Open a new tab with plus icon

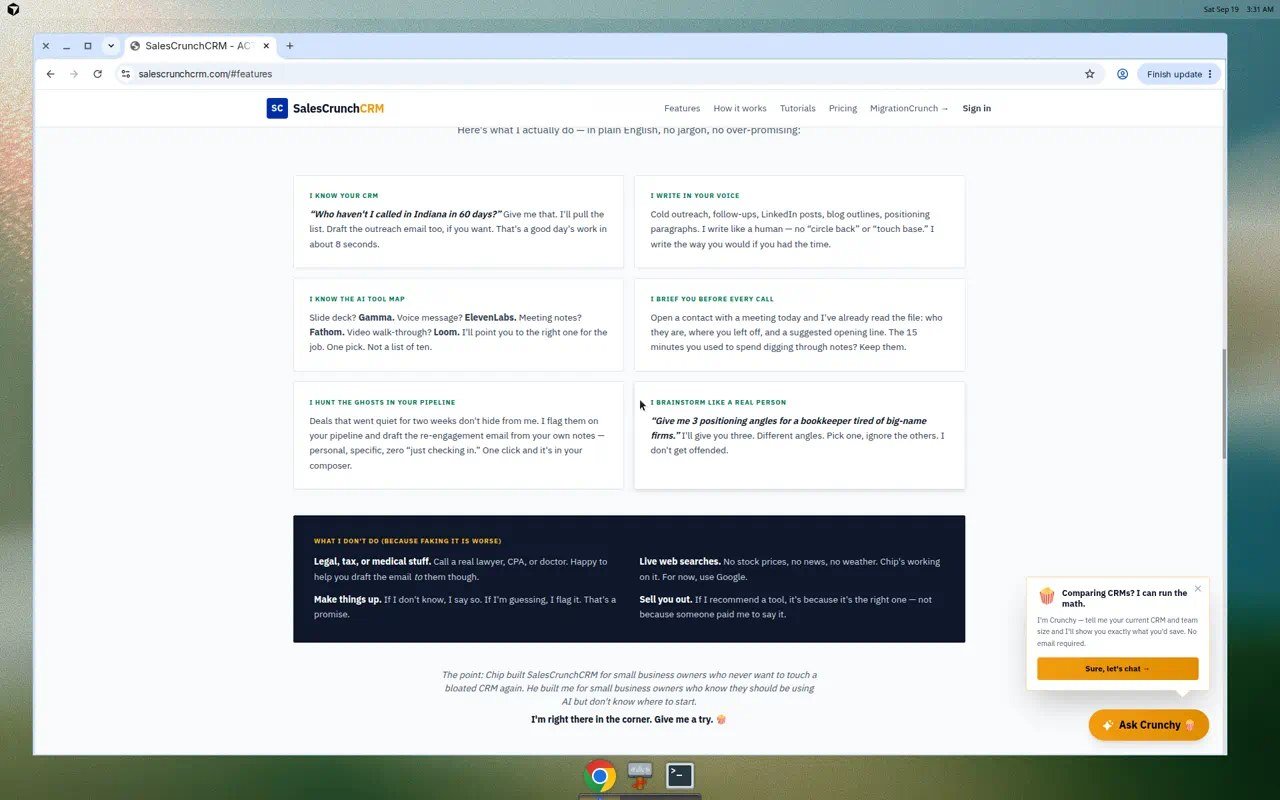(x=290, y=46)
